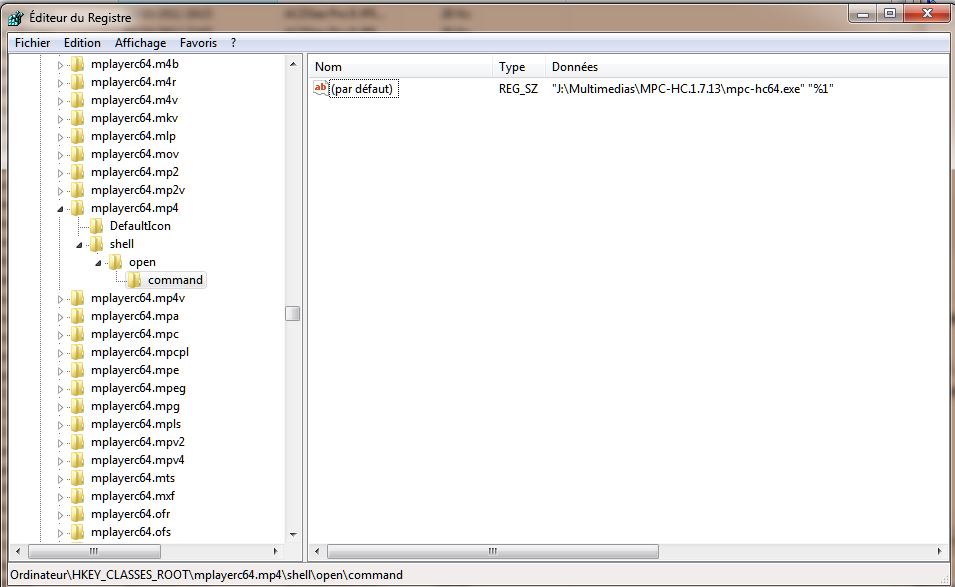Expand the mplayerc64.mlp tree node

click(x=60, y=137)
